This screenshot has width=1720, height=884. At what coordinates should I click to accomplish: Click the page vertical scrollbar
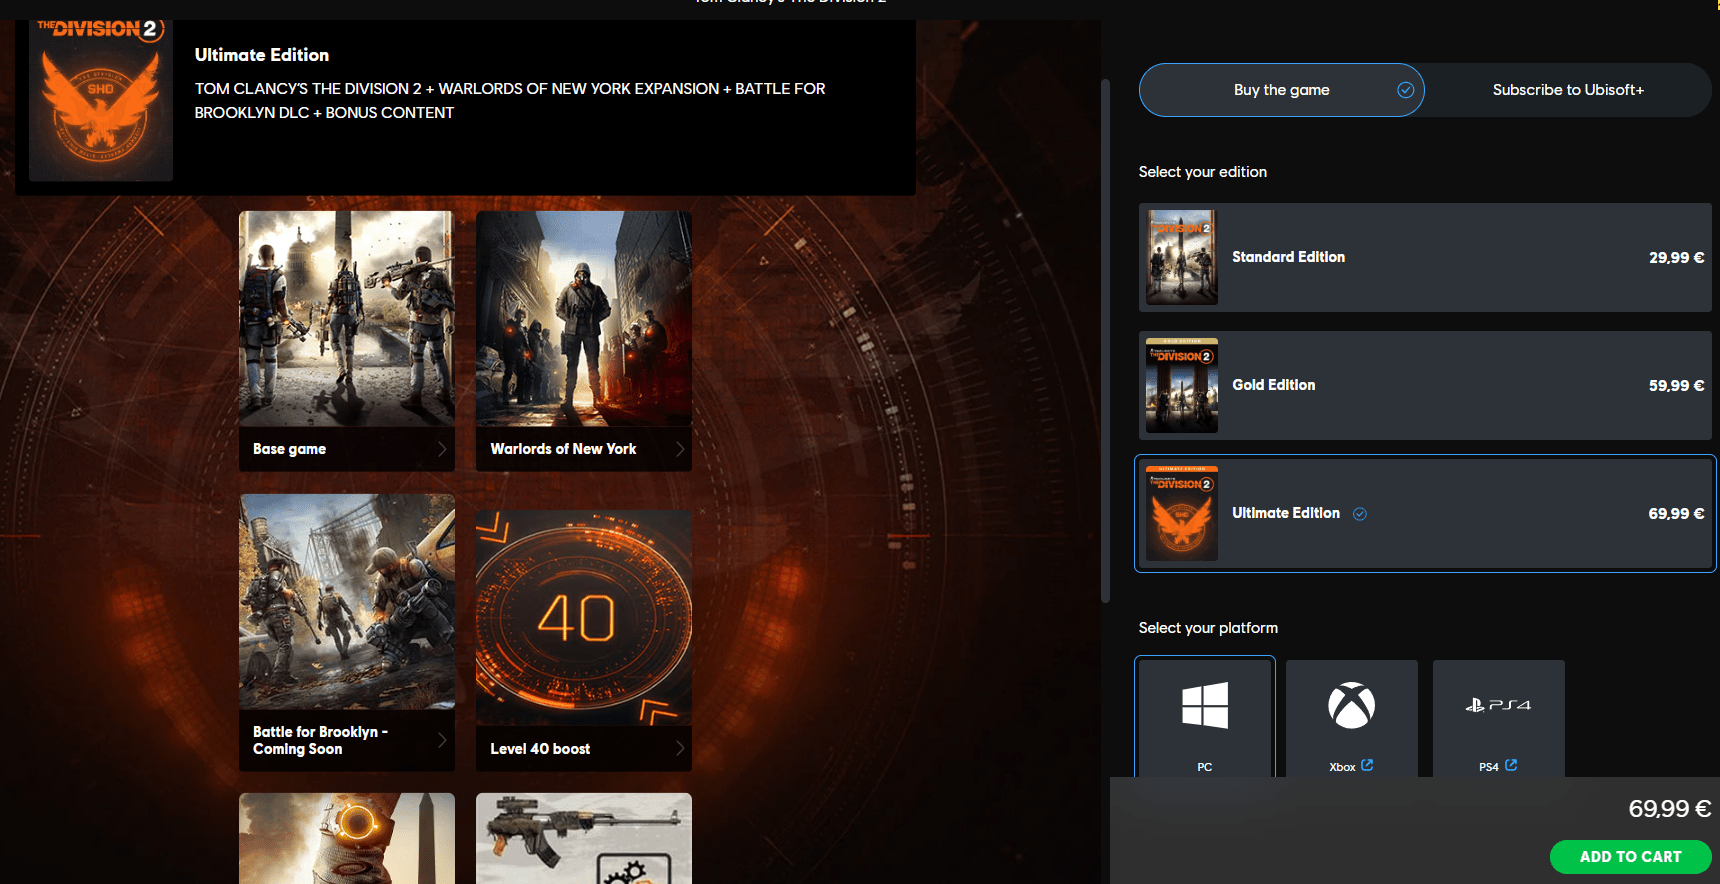[x=1105, y=340]
